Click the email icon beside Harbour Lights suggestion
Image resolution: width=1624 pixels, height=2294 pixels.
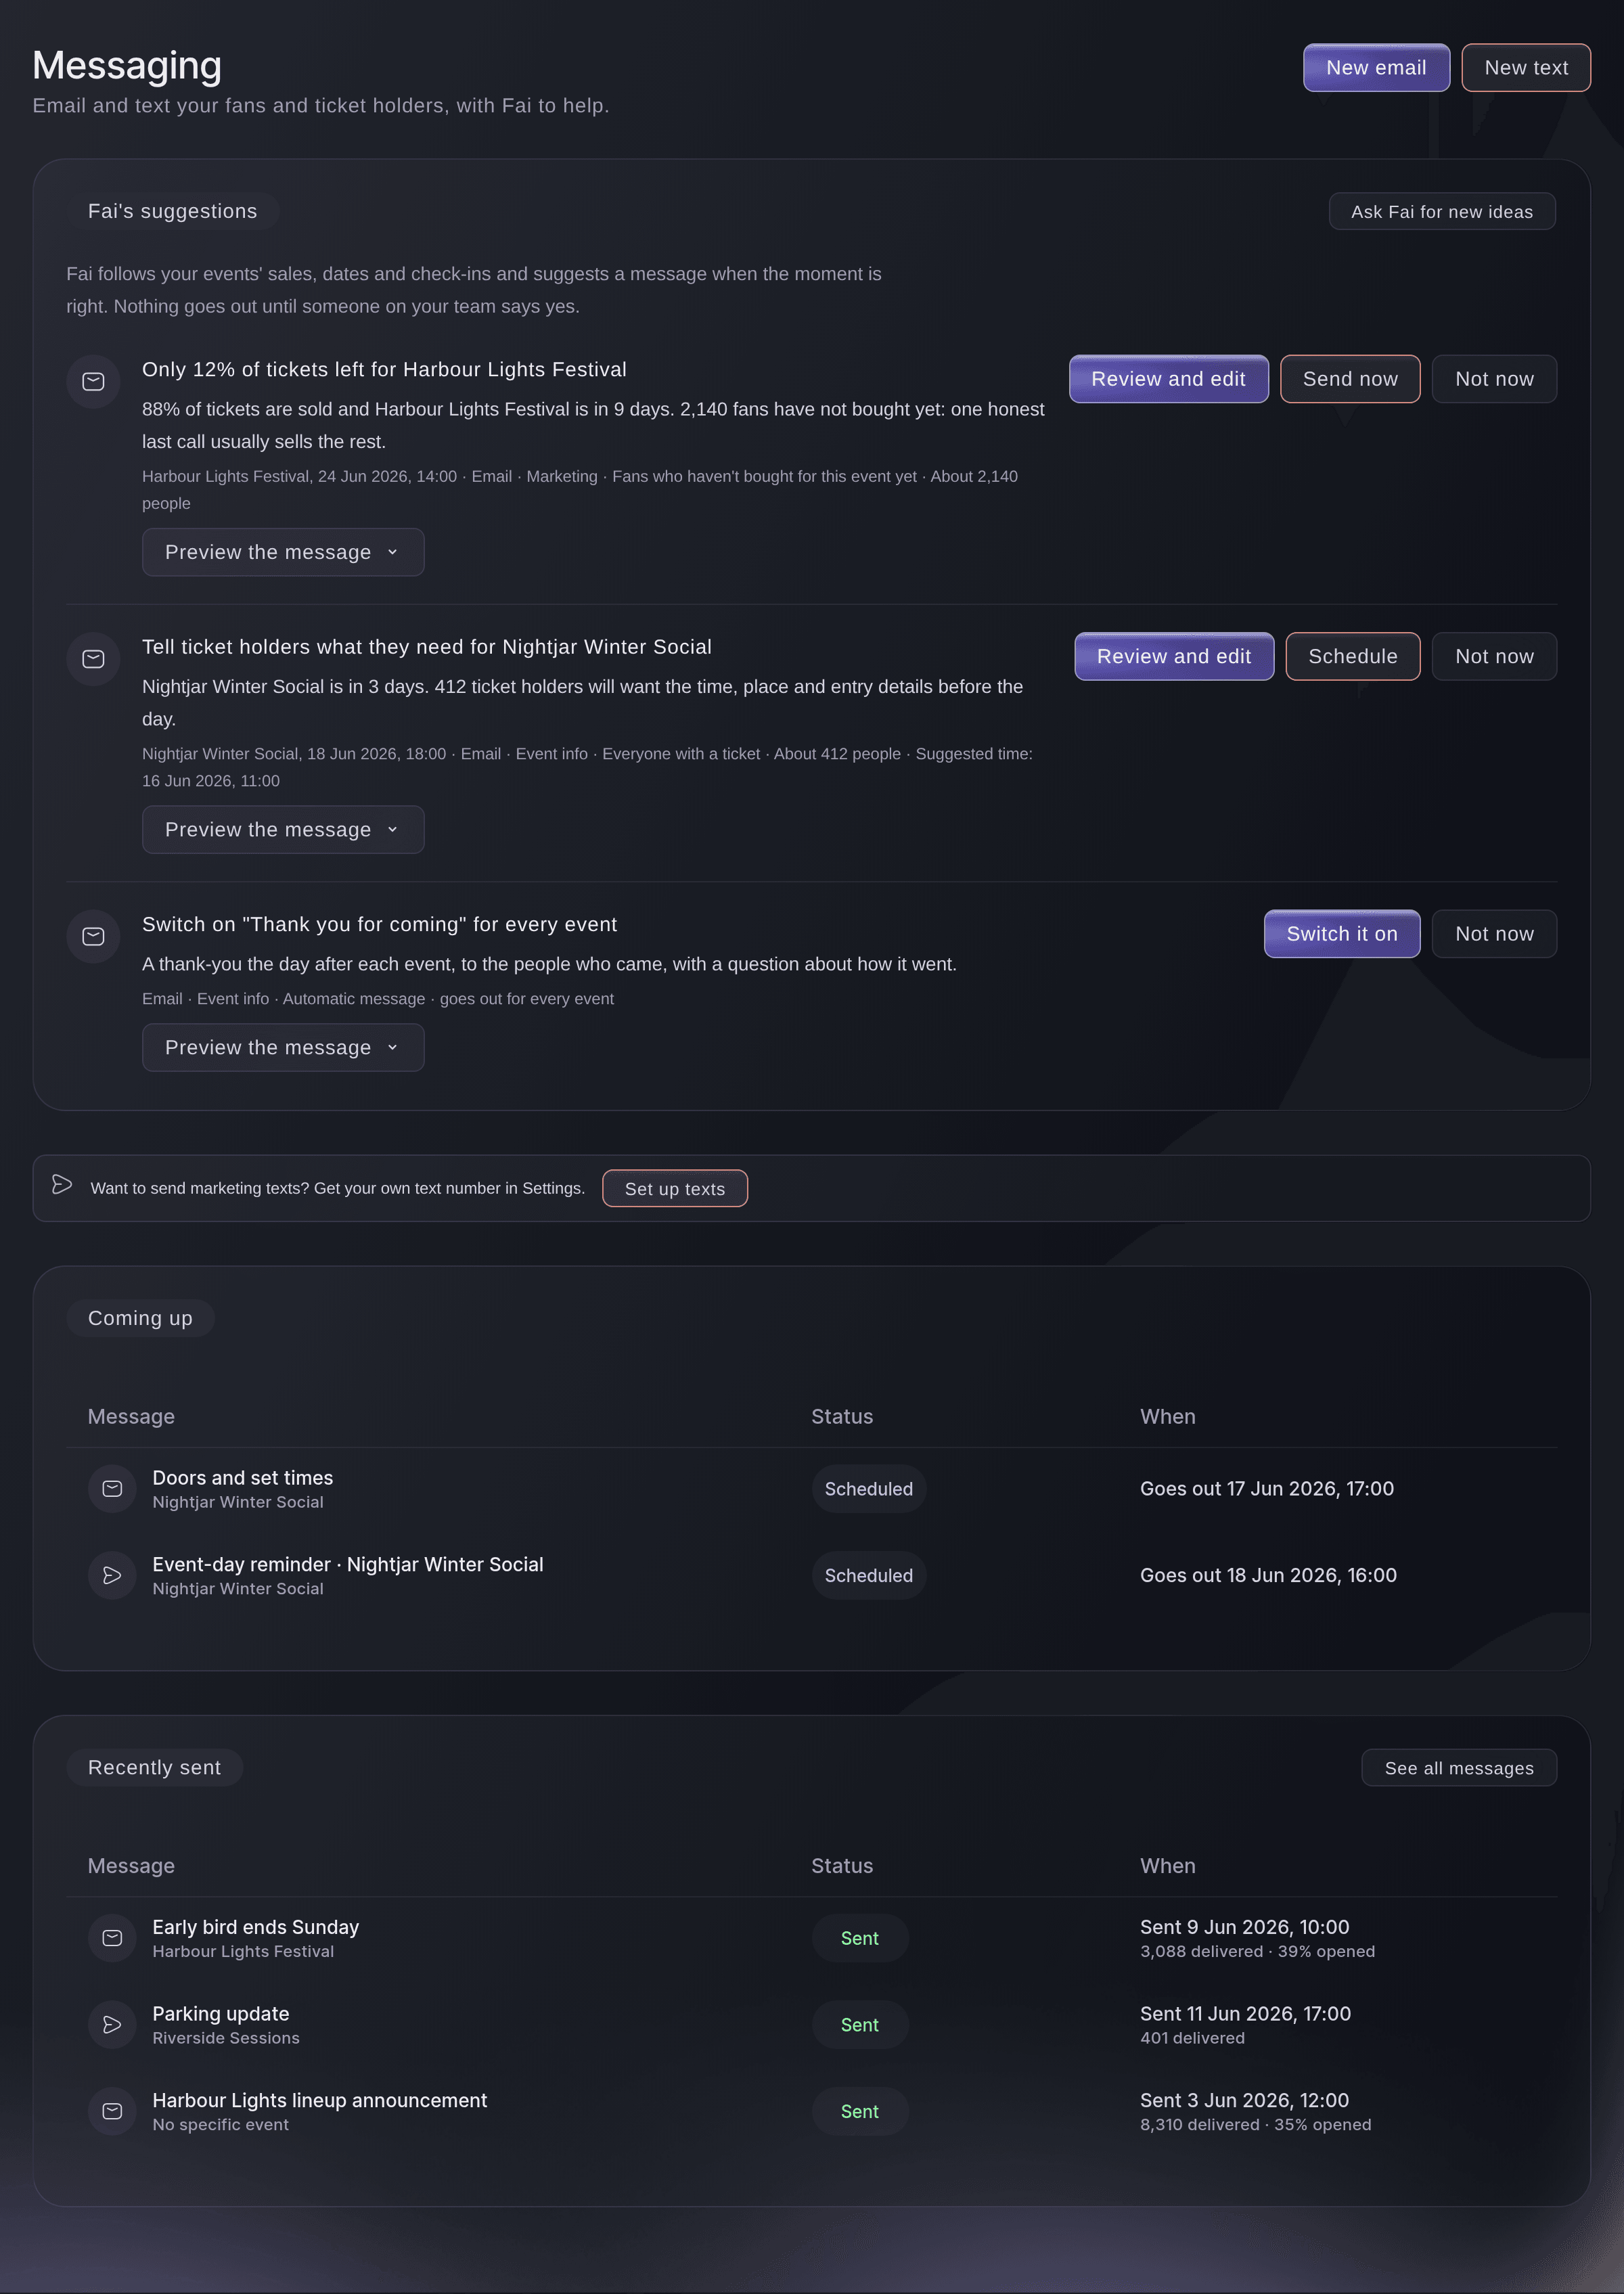[x=93, y=381]
